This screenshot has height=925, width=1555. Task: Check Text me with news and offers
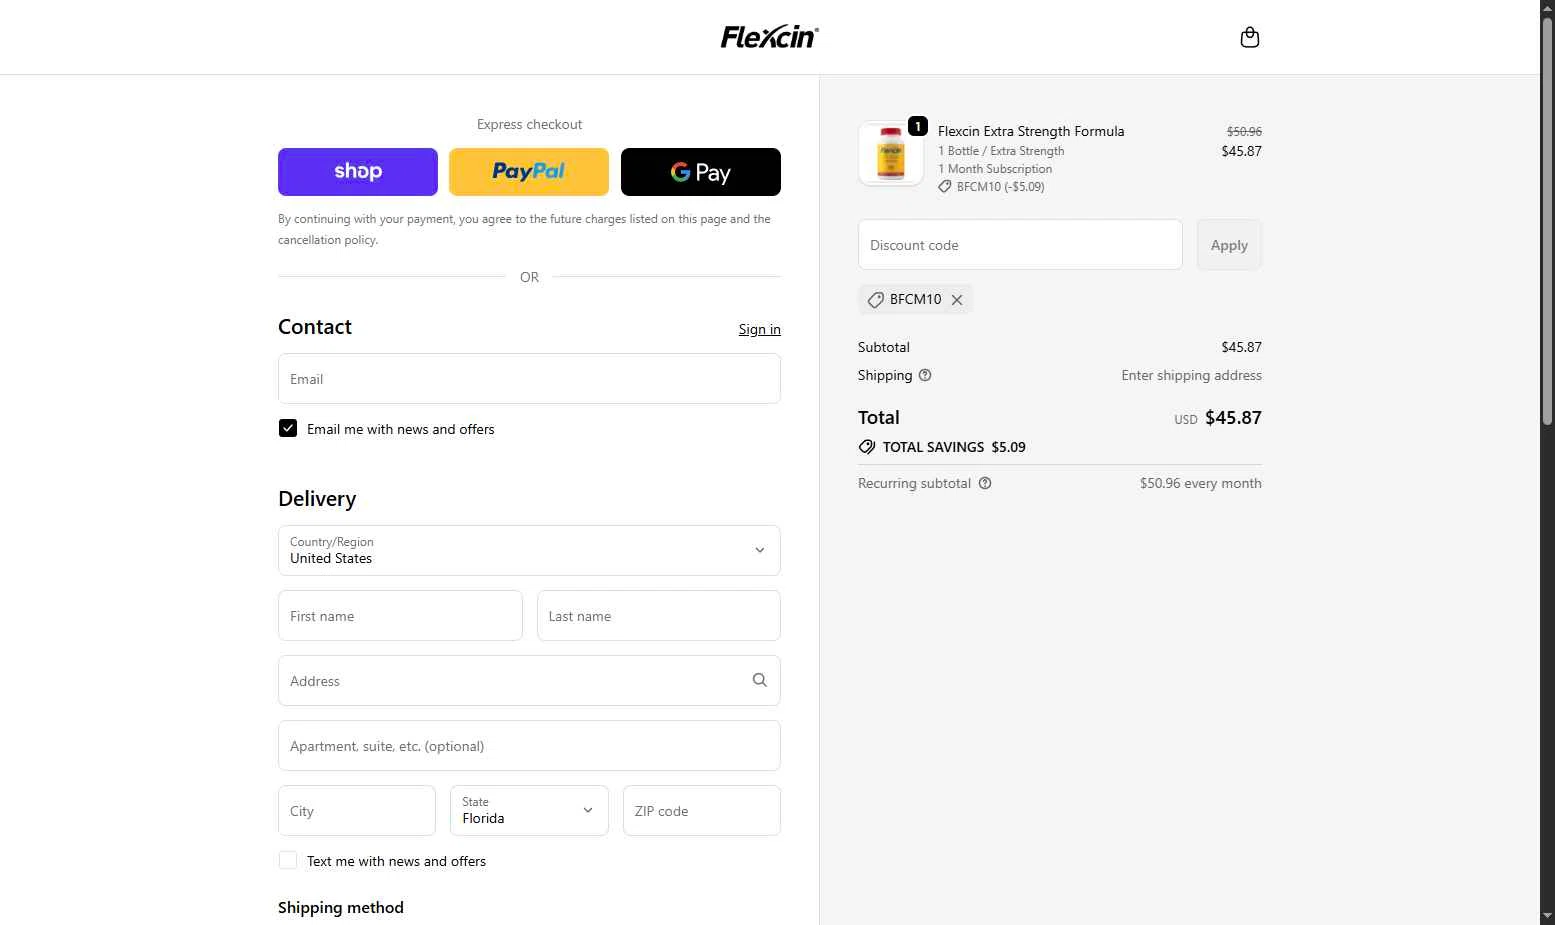[x=288, y=860]
